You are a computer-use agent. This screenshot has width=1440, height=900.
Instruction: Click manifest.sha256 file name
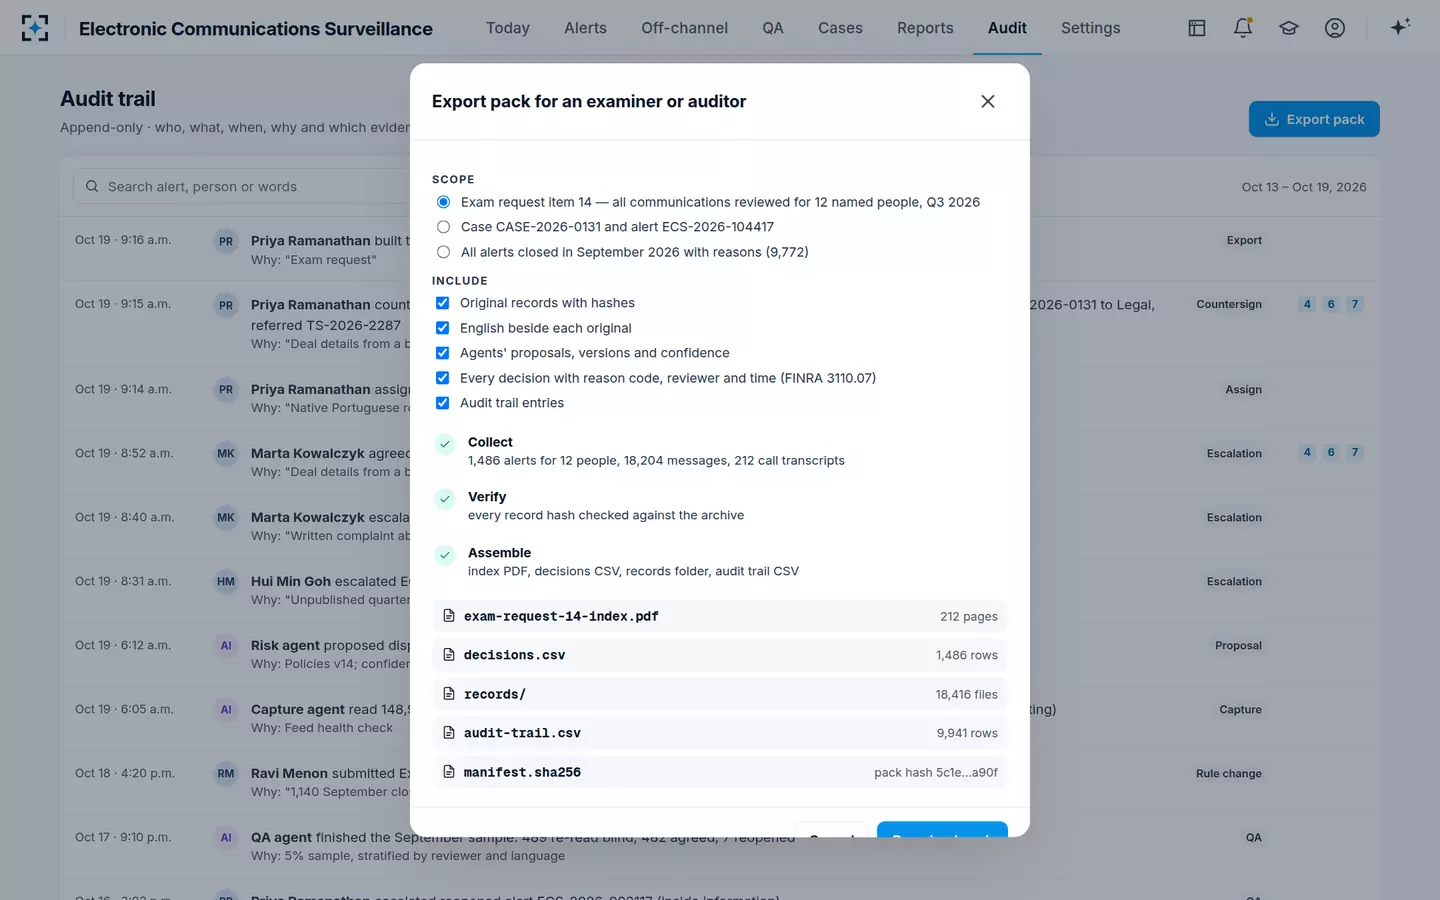[x=522, y=772]
